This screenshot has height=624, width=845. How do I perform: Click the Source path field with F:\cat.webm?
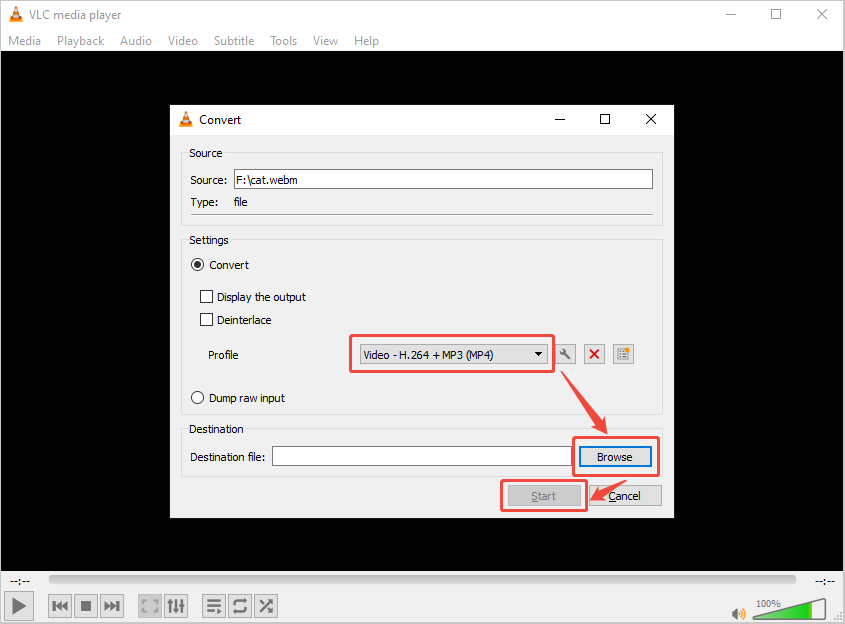[443, 179]
